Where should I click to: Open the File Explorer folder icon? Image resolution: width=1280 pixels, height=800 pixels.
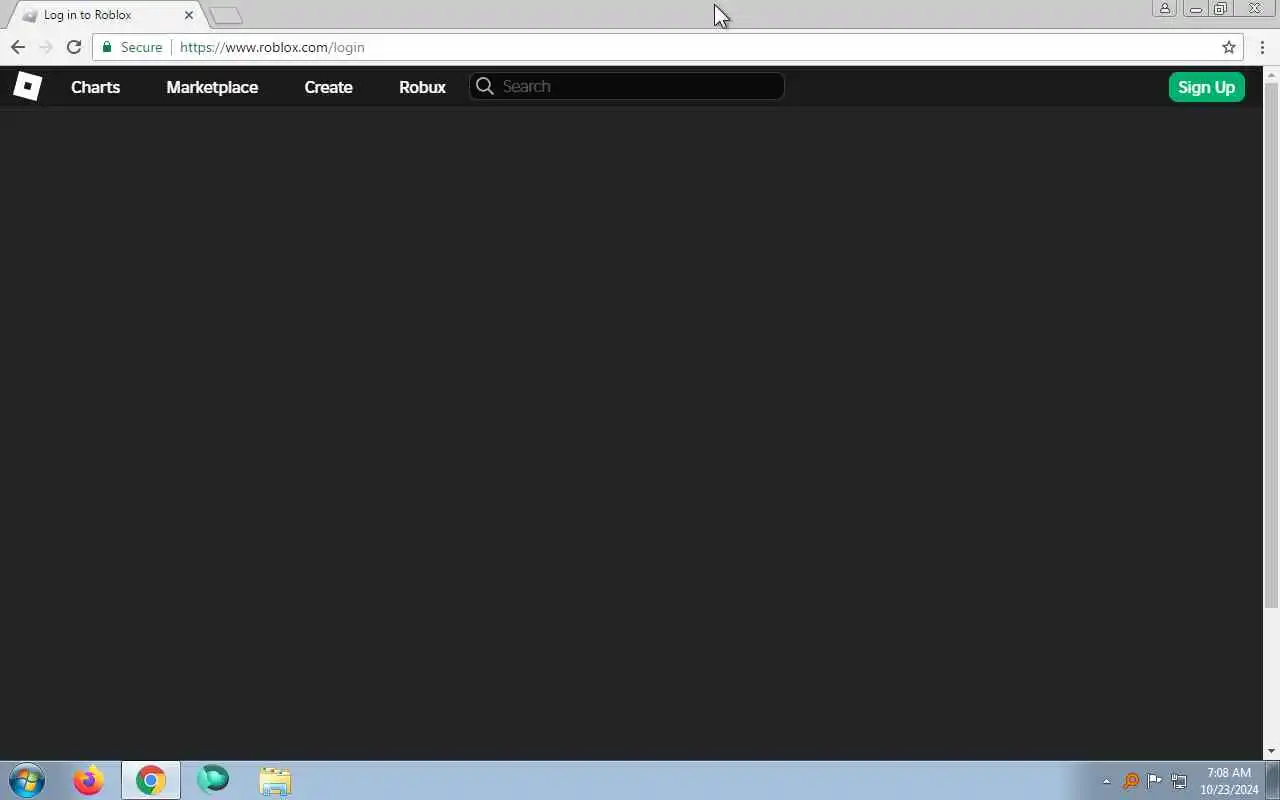pyautogui.click(x=275, y=780)
